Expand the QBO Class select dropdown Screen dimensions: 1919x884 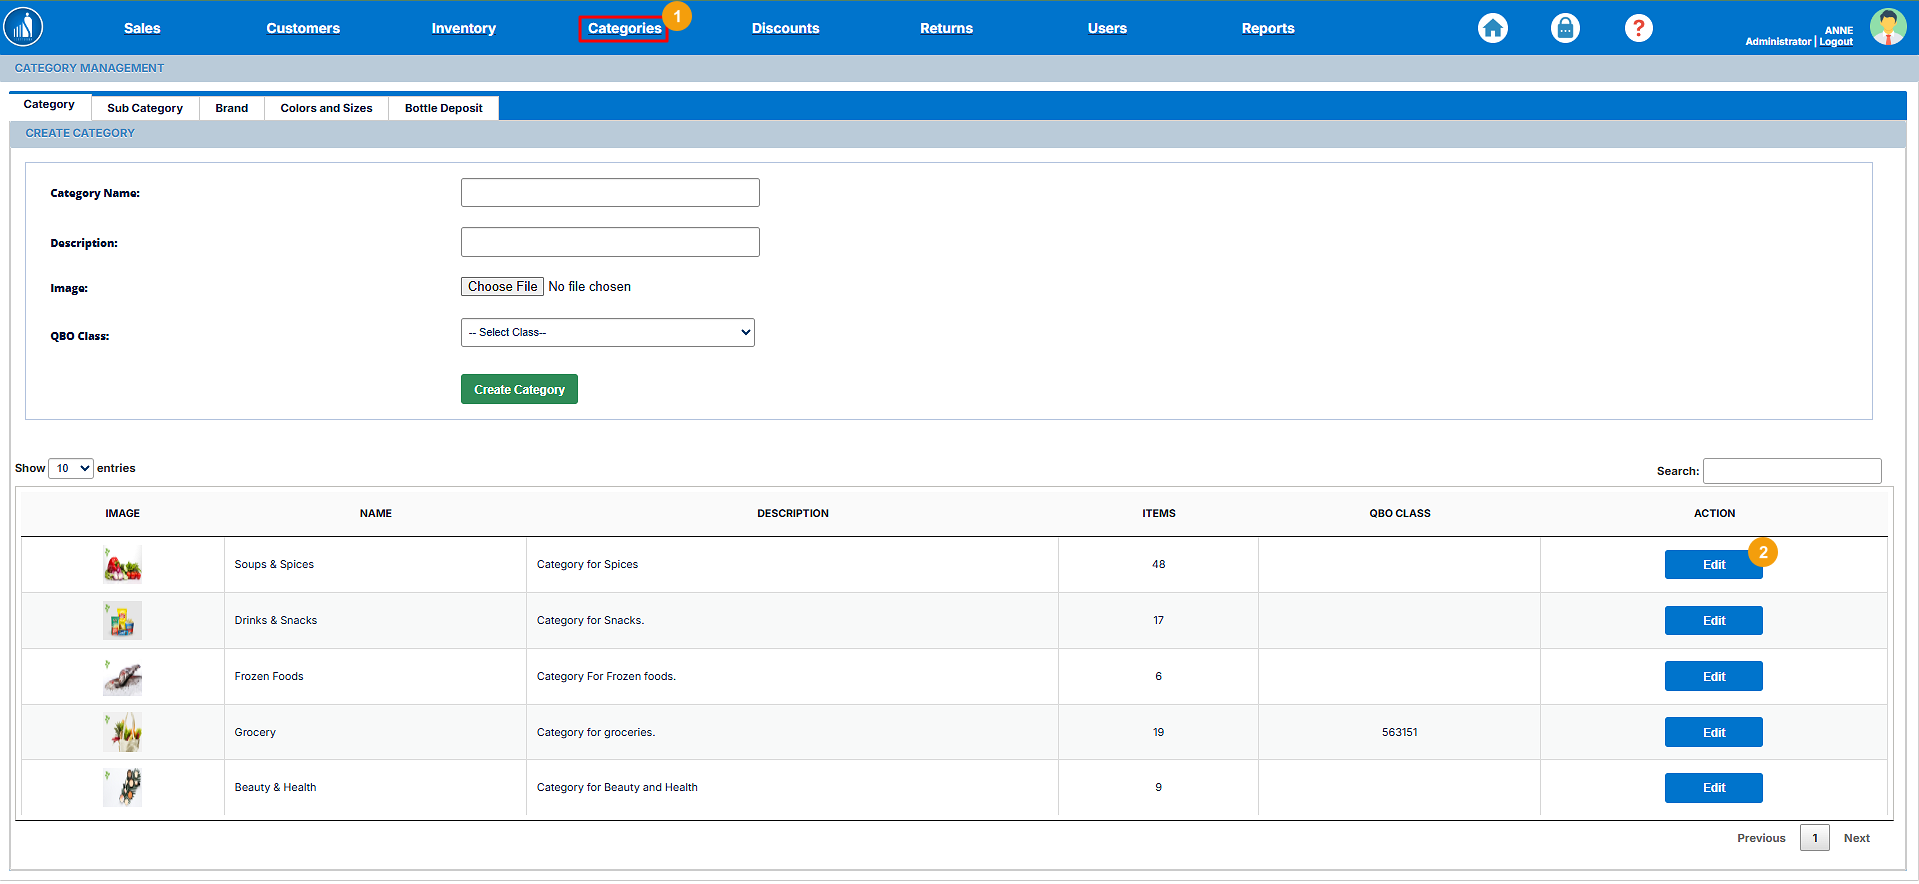coord(607,333)
